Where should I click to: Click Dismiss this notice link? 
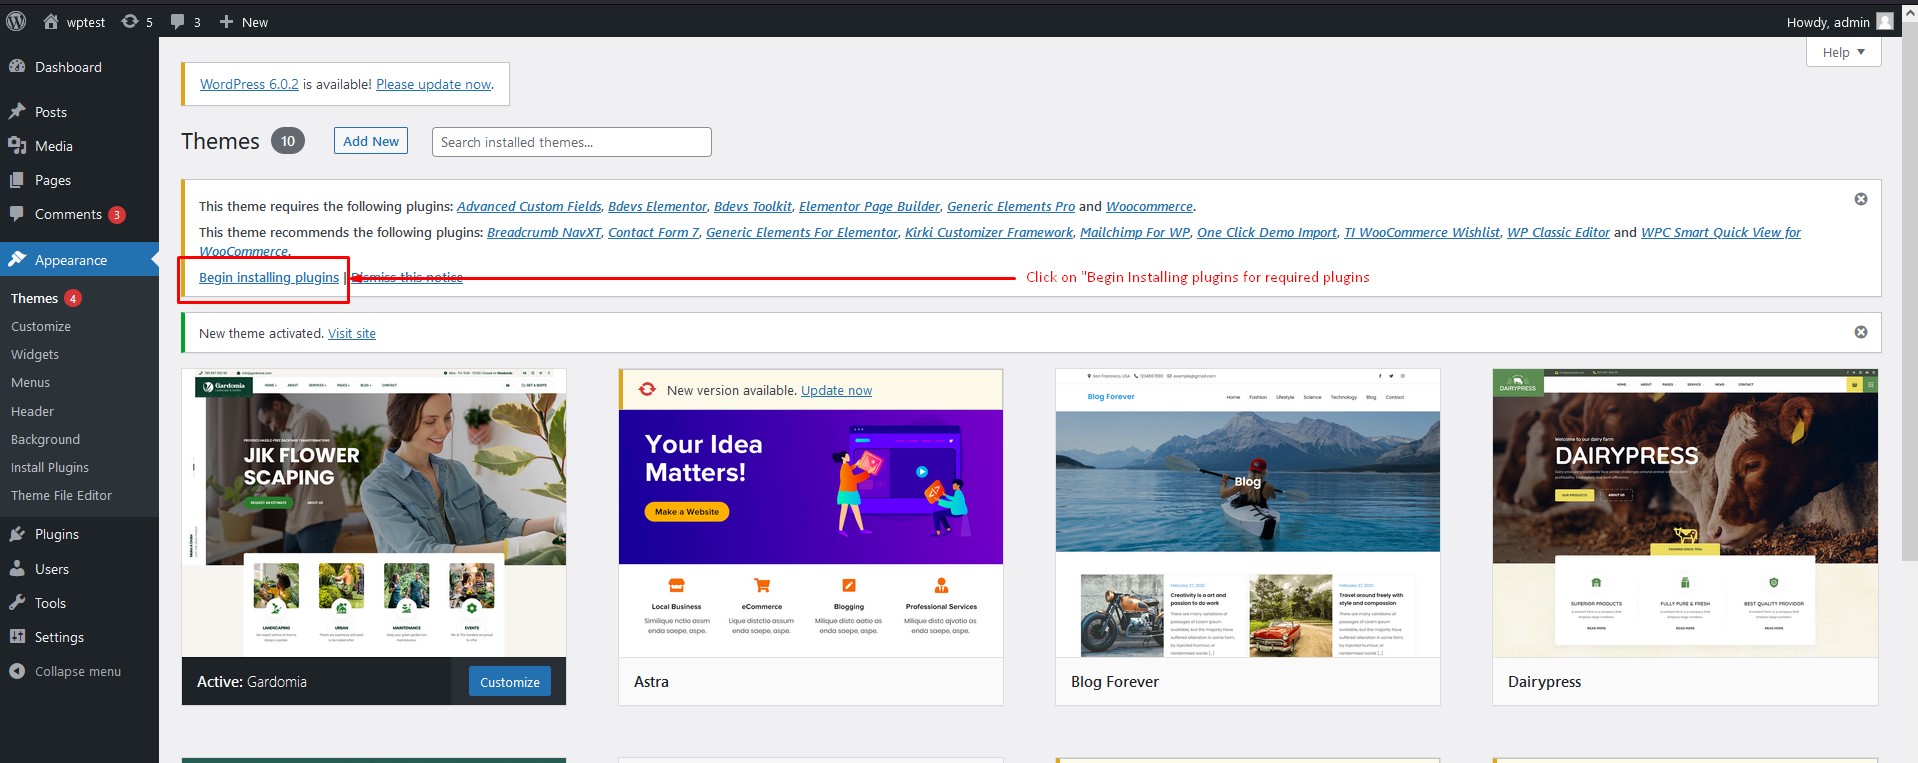pyautogui.click(x=407, y=277)
